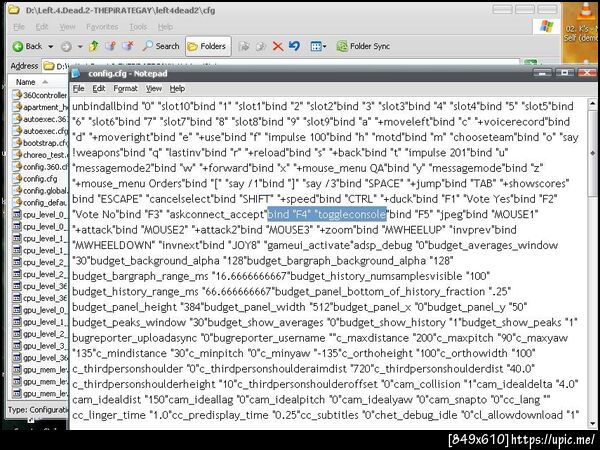The image size is (600, 450).
Task: Click the VLC cone icon on desktop
Action: pyautogui.click(x=585, y=10)
